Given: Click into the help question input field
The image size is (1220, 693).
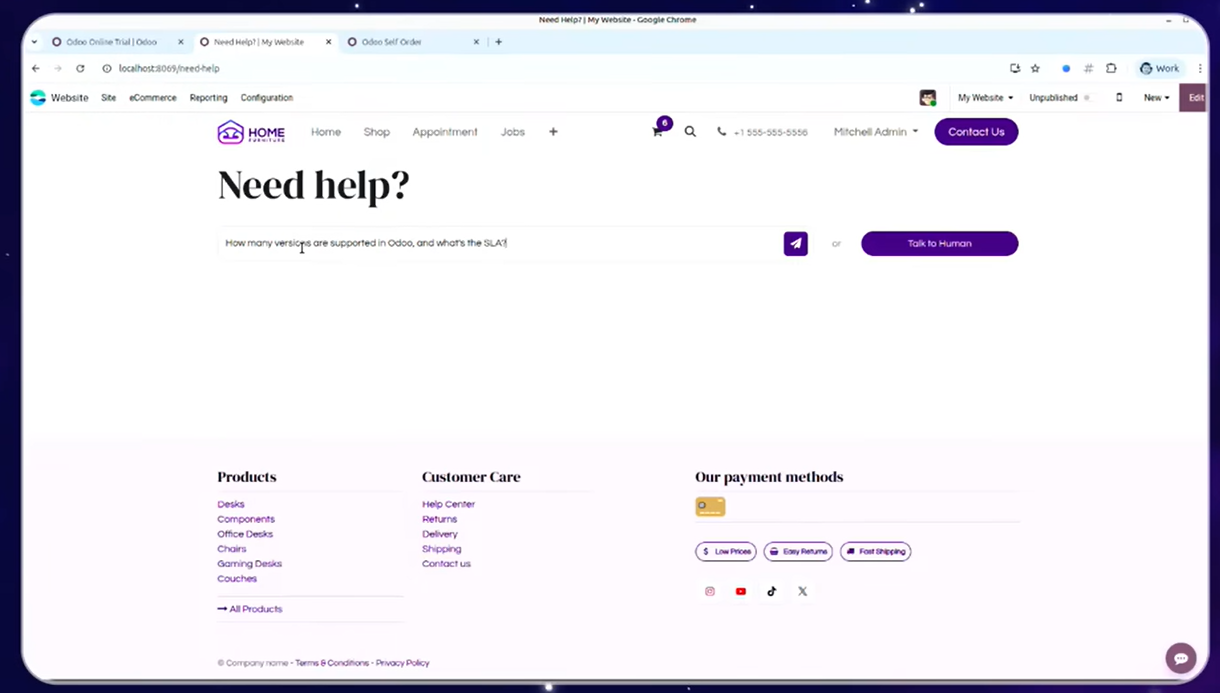Looking at the screenshot, I should [x=500, y=243].
